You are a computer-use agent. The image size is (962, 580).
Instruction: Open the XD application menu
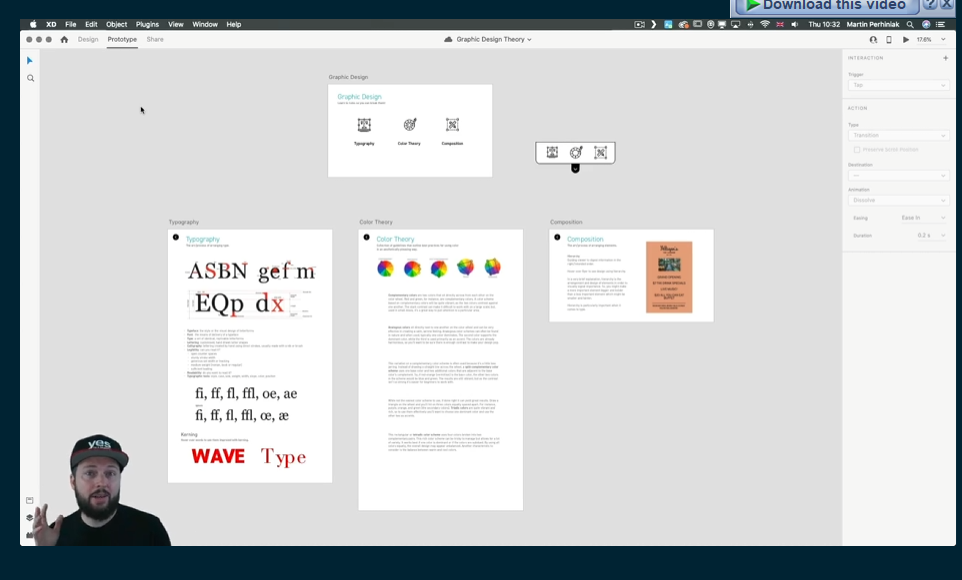tap(51, 25)
